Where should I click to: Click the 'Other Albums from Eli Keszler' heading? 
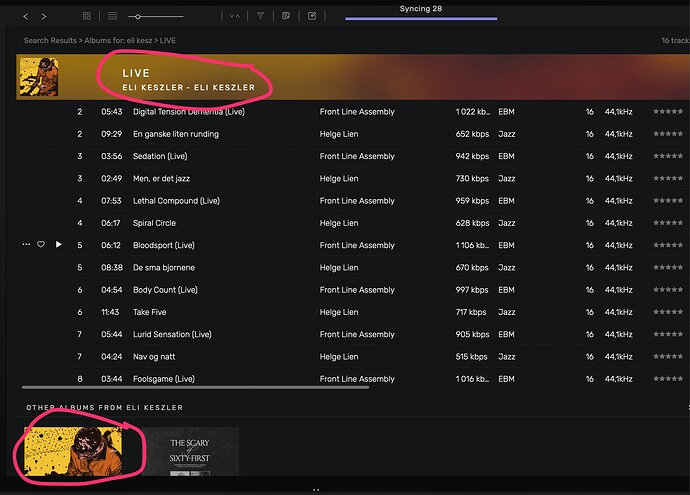click(x=105, y=408)
